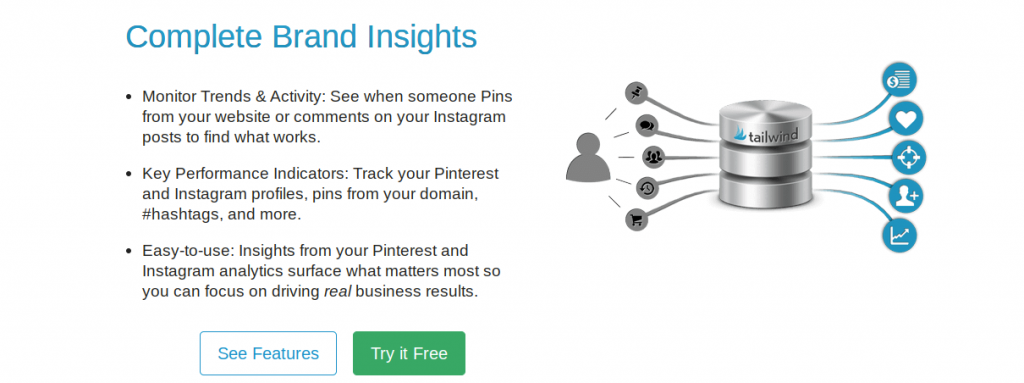Click the Complete Brand Insights heading
The height and width of the screenshot is (383, 1024).
pyautogui.click(x=301, y=37)
